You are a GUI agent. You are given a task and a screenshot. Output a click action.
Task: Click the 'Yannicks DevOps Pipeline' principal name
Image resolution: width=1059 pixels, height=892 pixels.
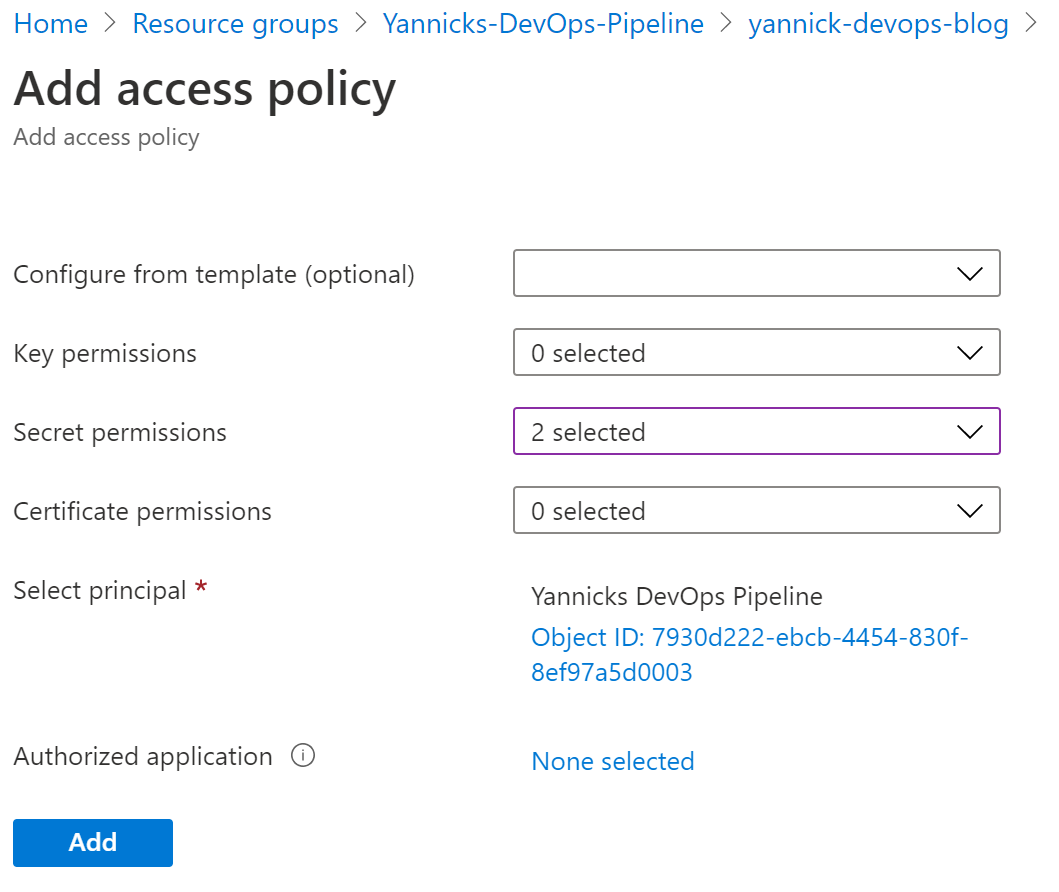pos(677,597)
